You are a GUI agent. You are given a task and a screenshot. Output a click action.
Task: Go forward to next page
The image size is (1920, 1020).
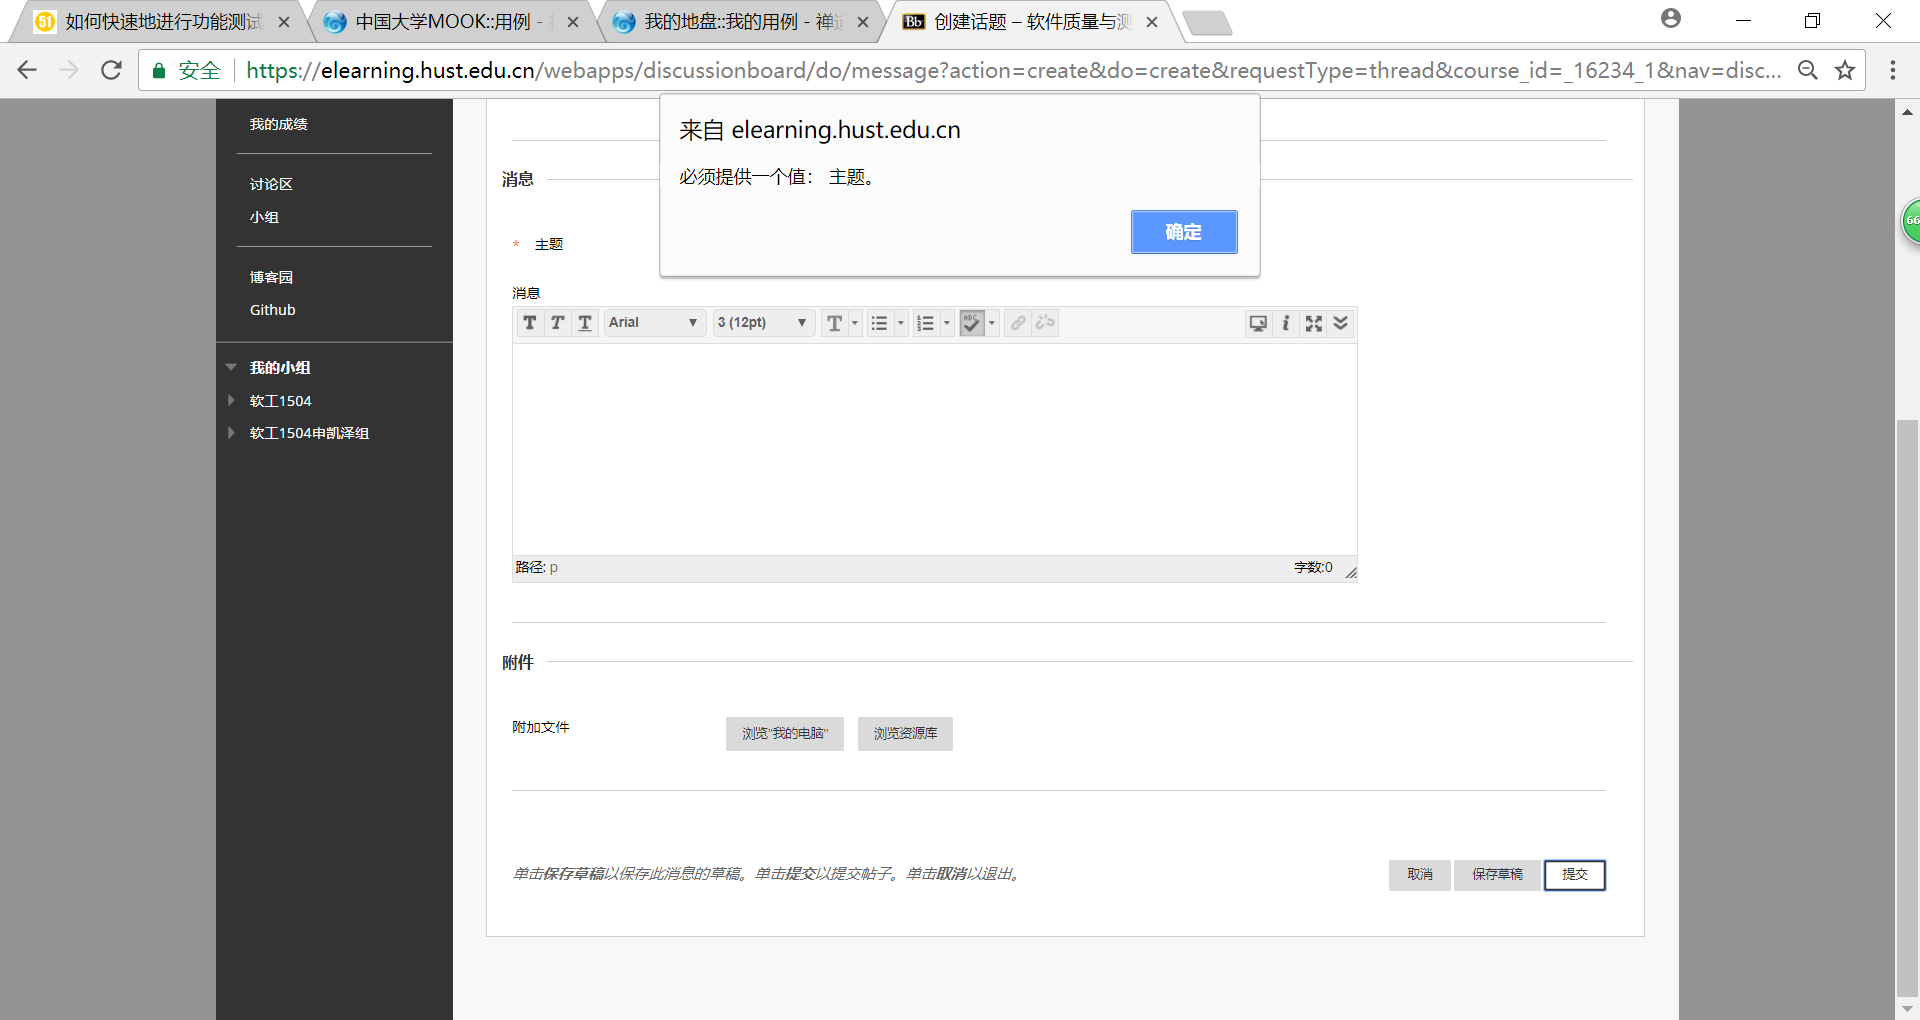69,70
